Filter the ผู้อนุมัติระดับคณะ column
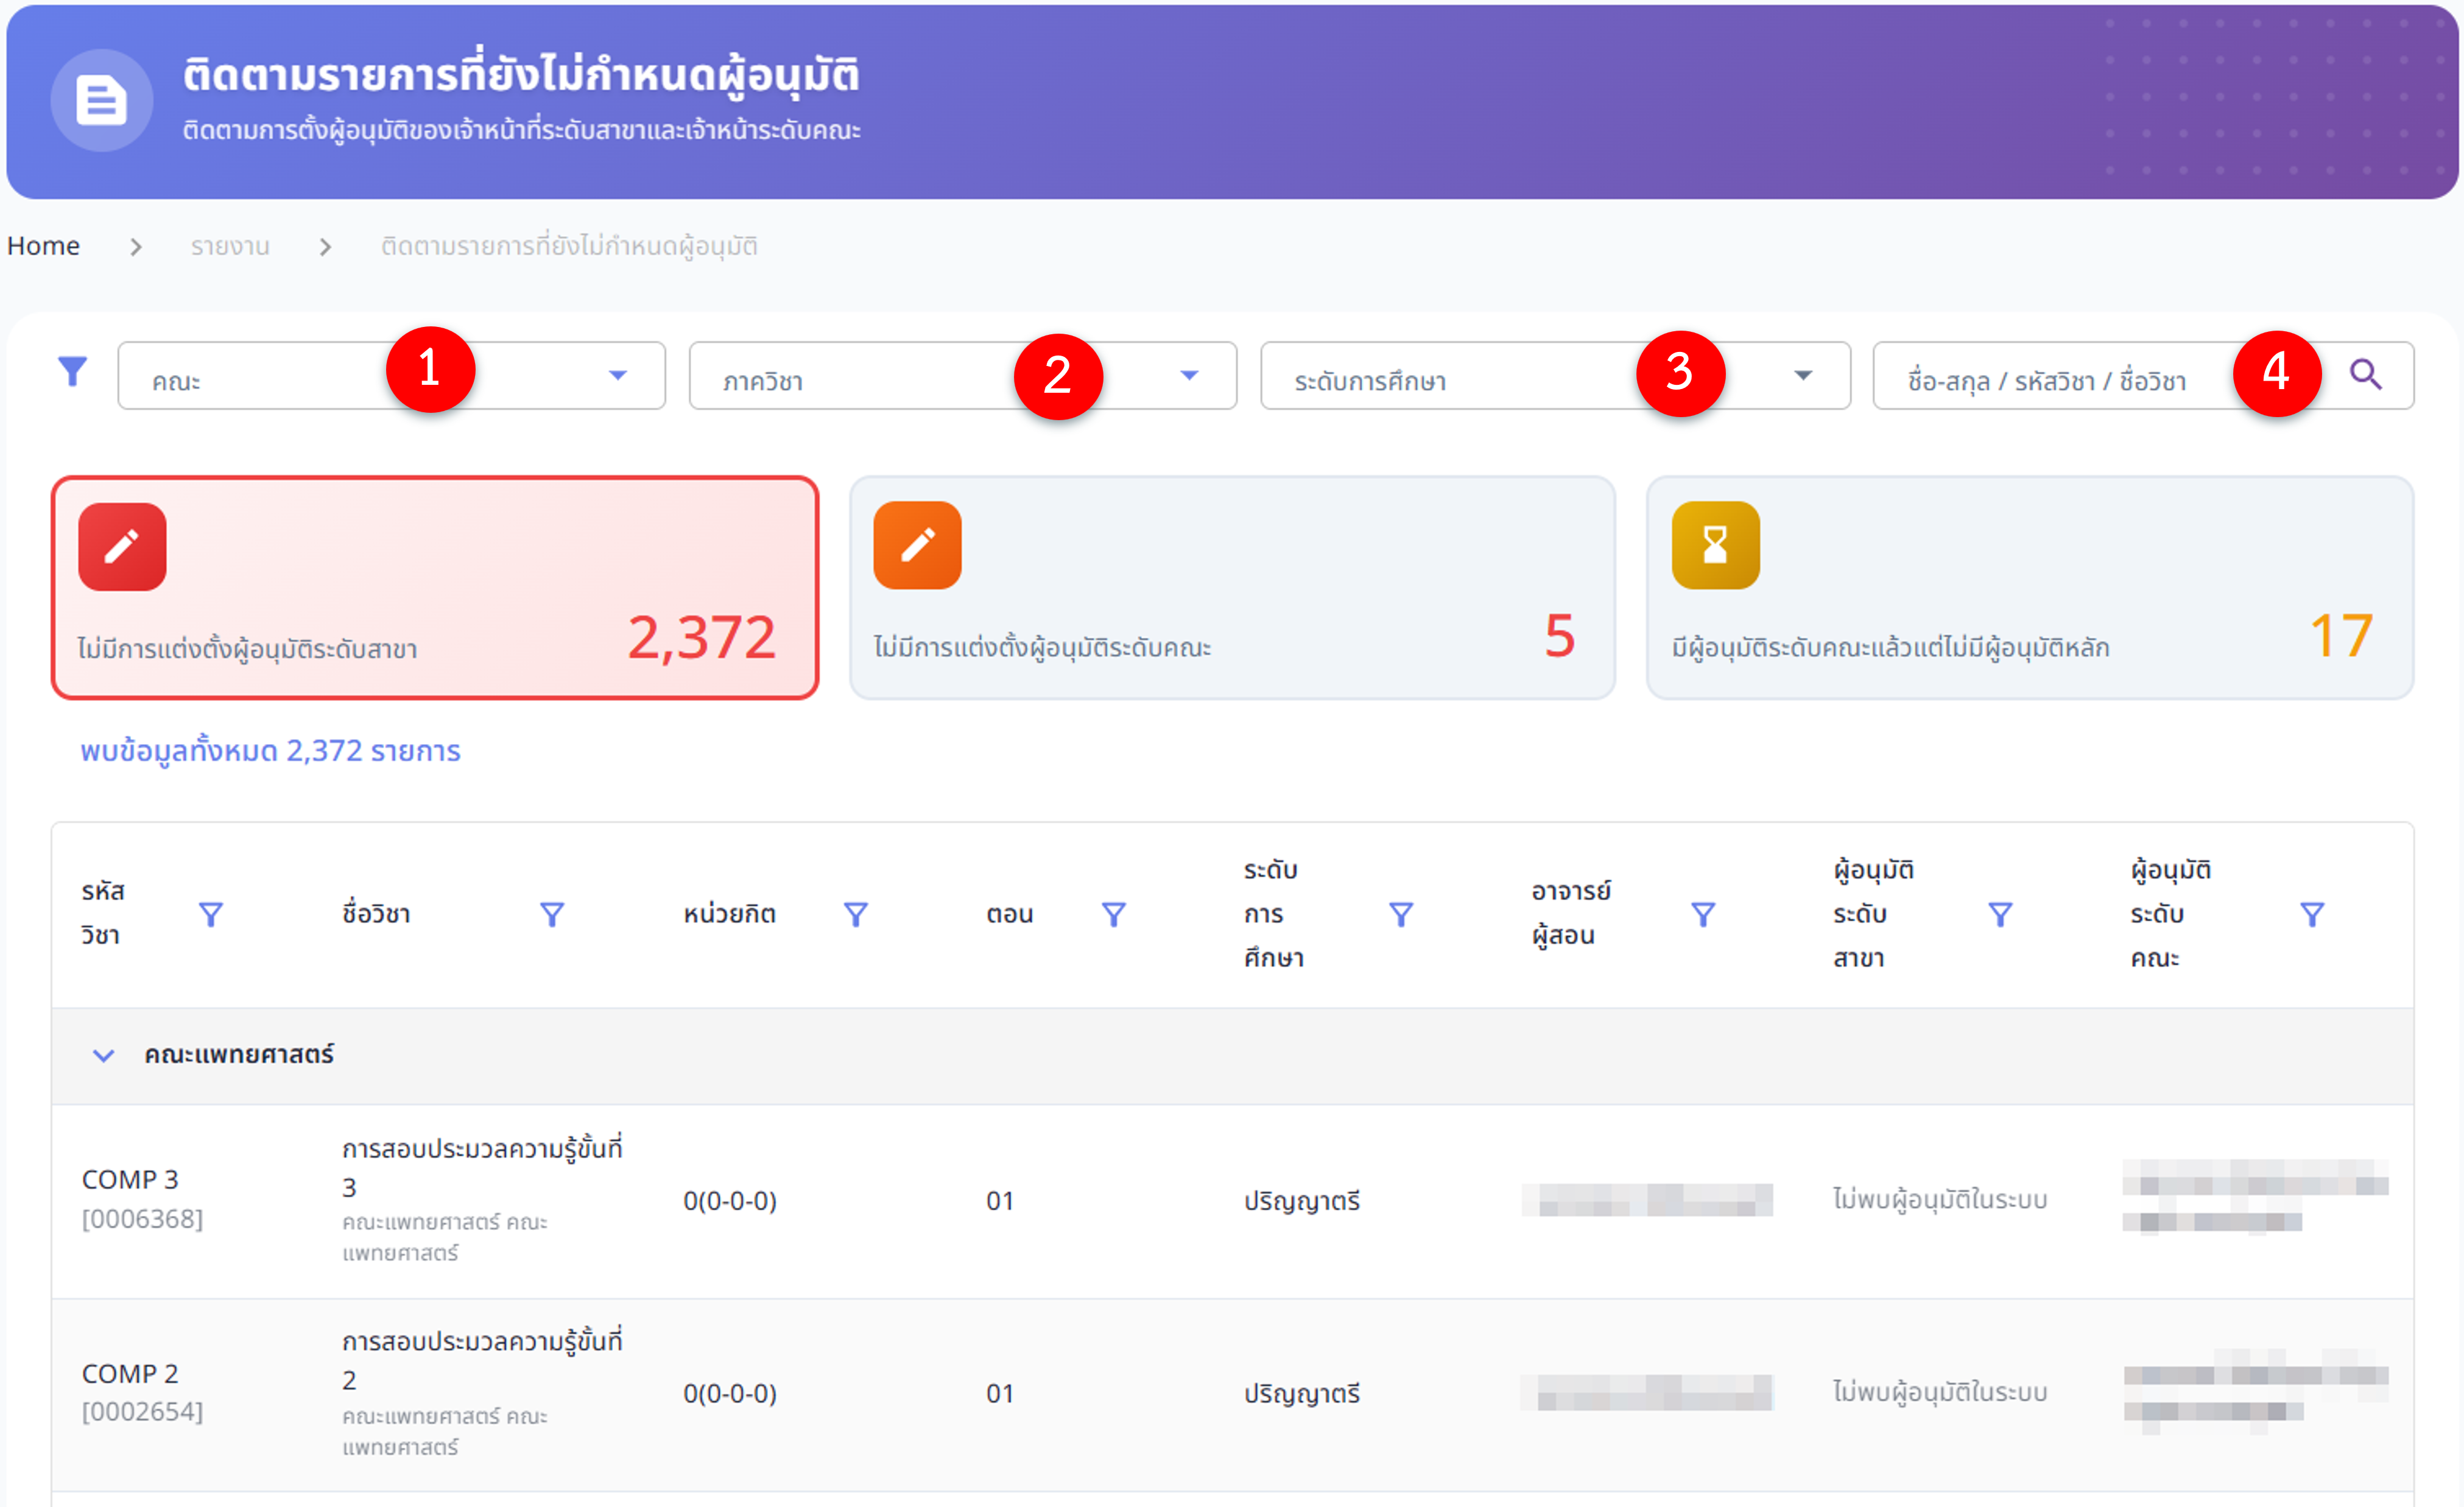This screenshot has height=1507, width=2464. point(2312,914)
